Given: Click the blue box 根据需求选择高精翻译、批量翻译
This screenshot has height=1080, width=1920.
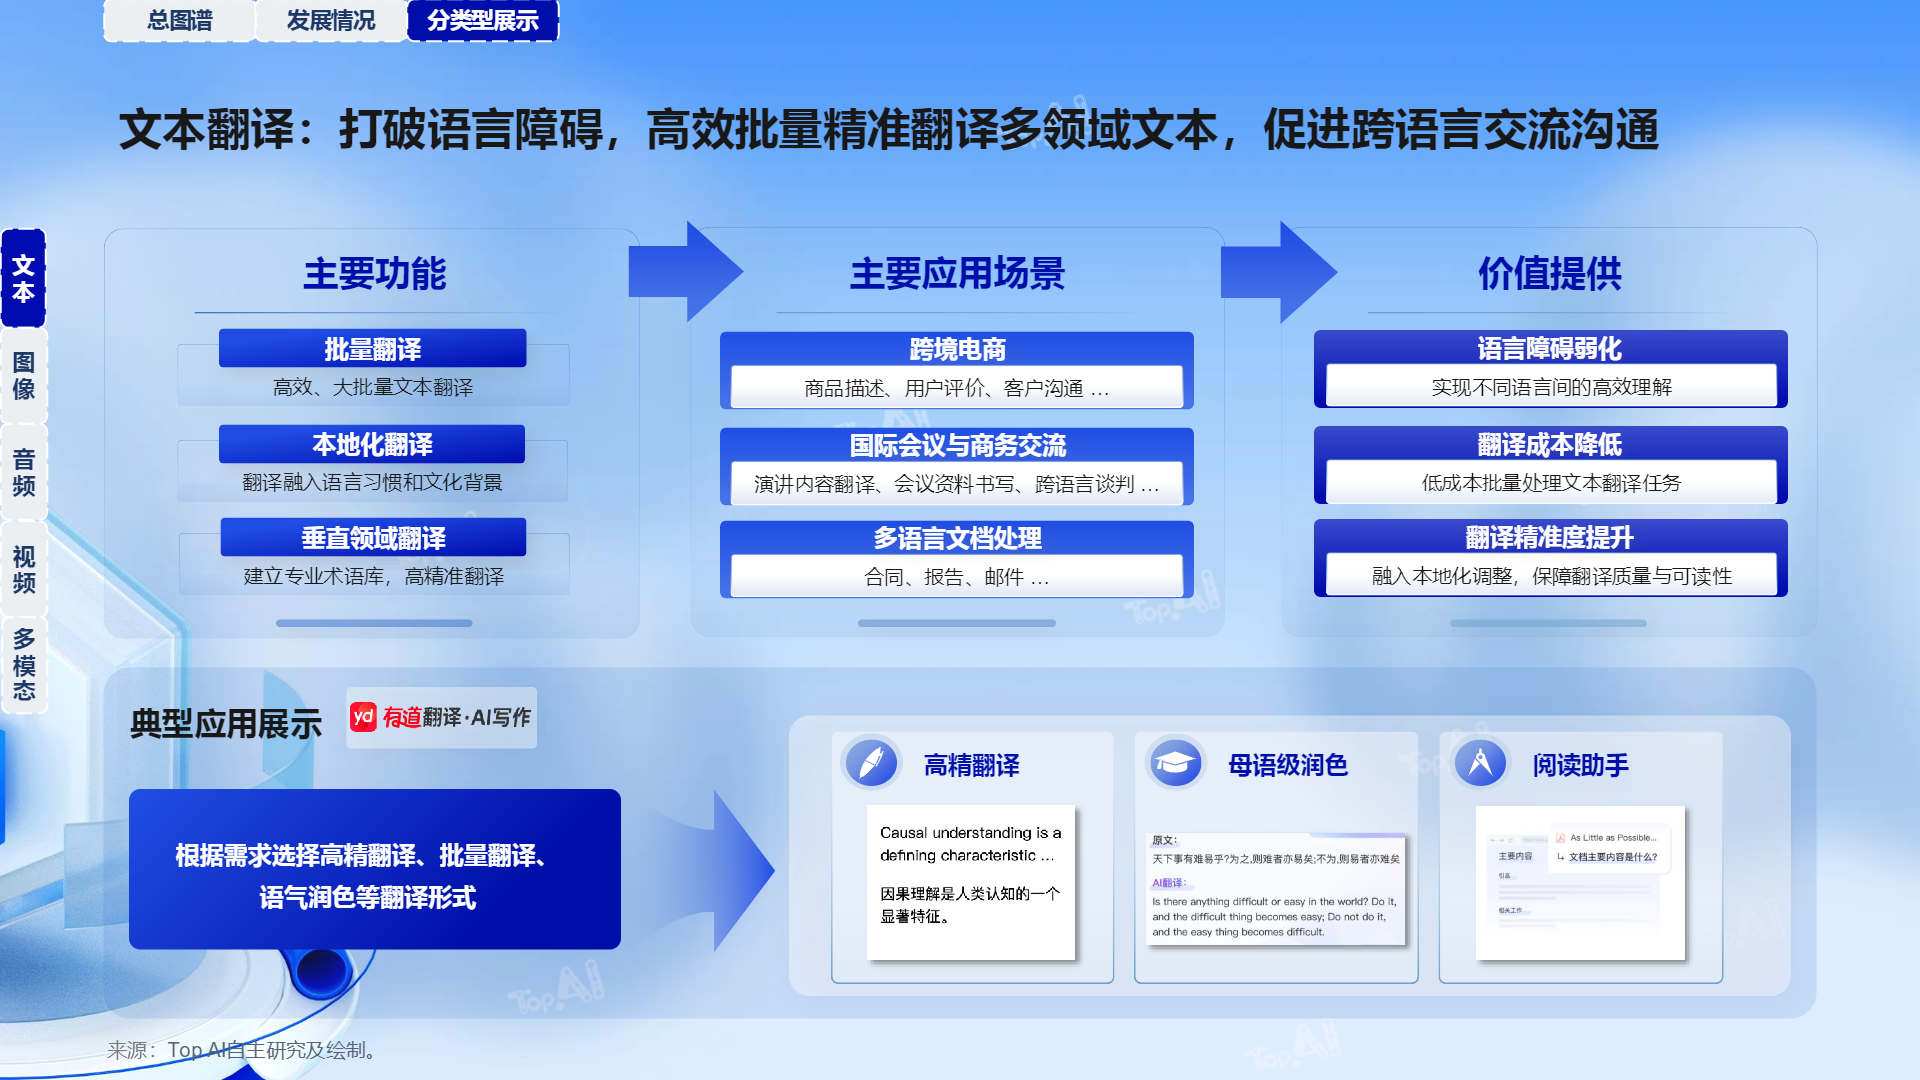Looking at the screenshot, I should (x=375, y=869).
